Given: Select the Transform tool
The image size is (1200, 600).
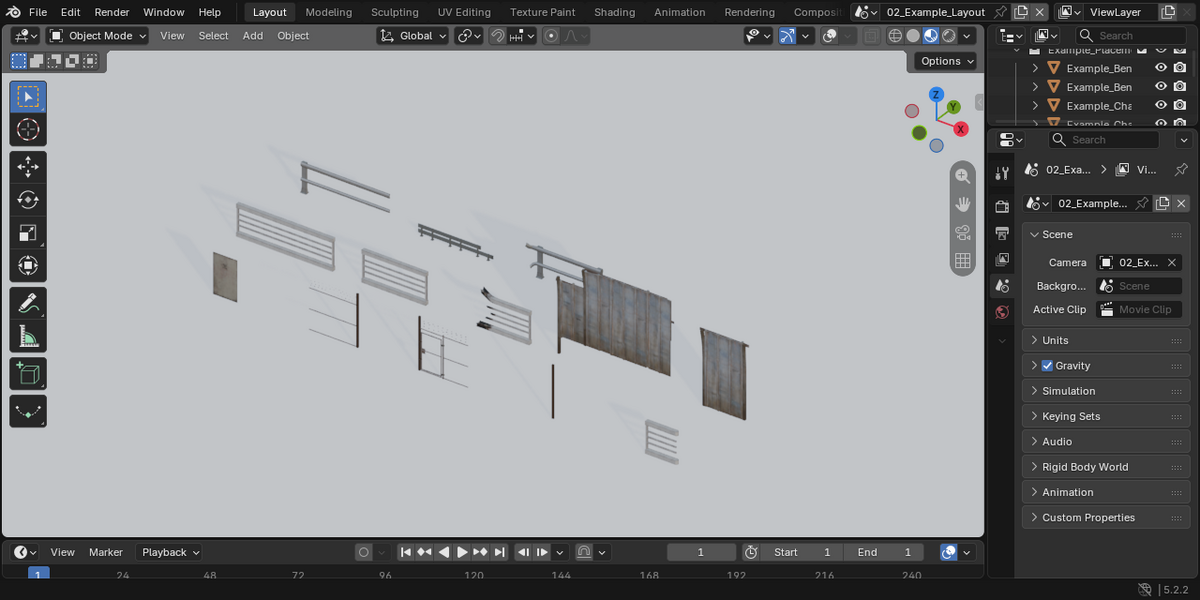Looking at the screenshot, I should [x=28, y=266].
